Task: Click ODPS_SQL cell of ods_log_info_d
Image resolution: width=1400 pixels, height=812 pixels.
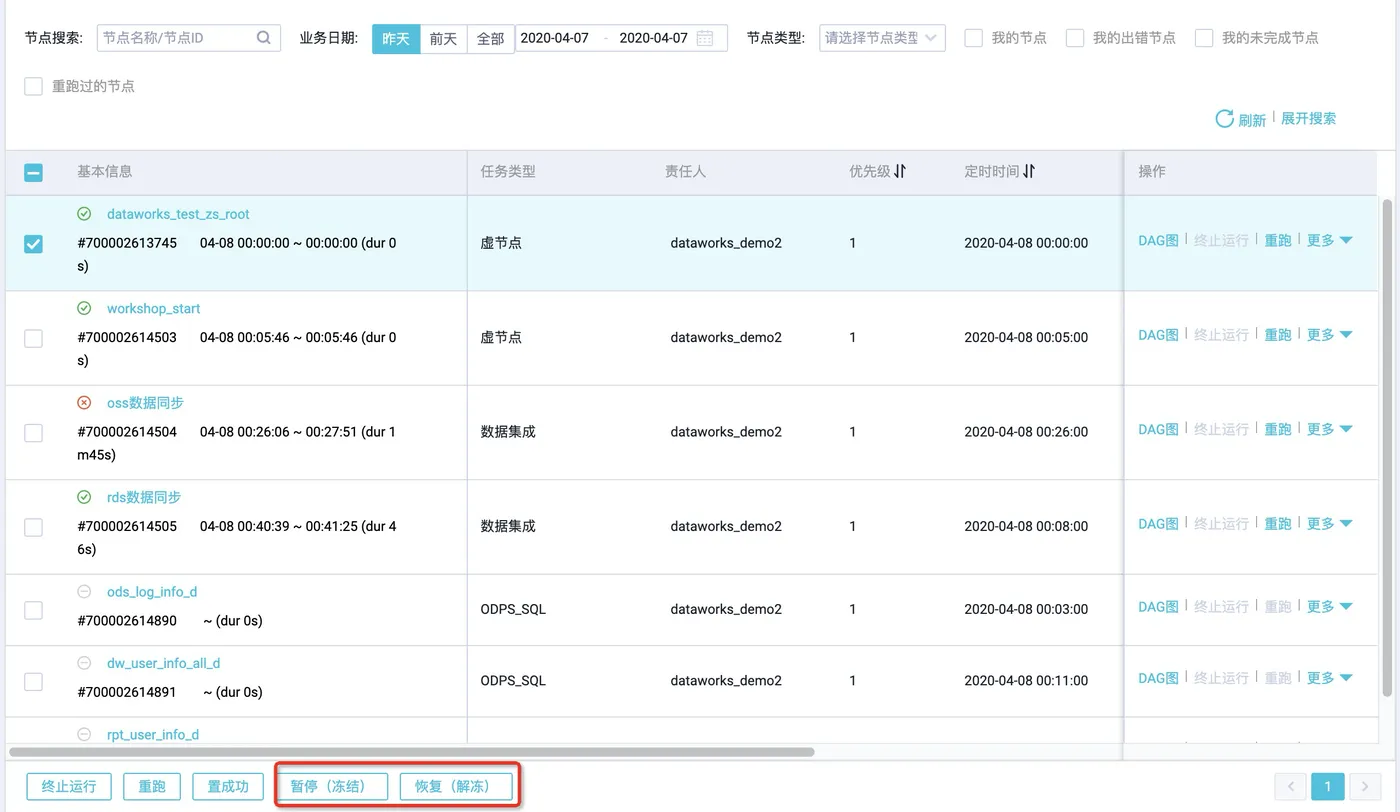Action: point(513,609)
